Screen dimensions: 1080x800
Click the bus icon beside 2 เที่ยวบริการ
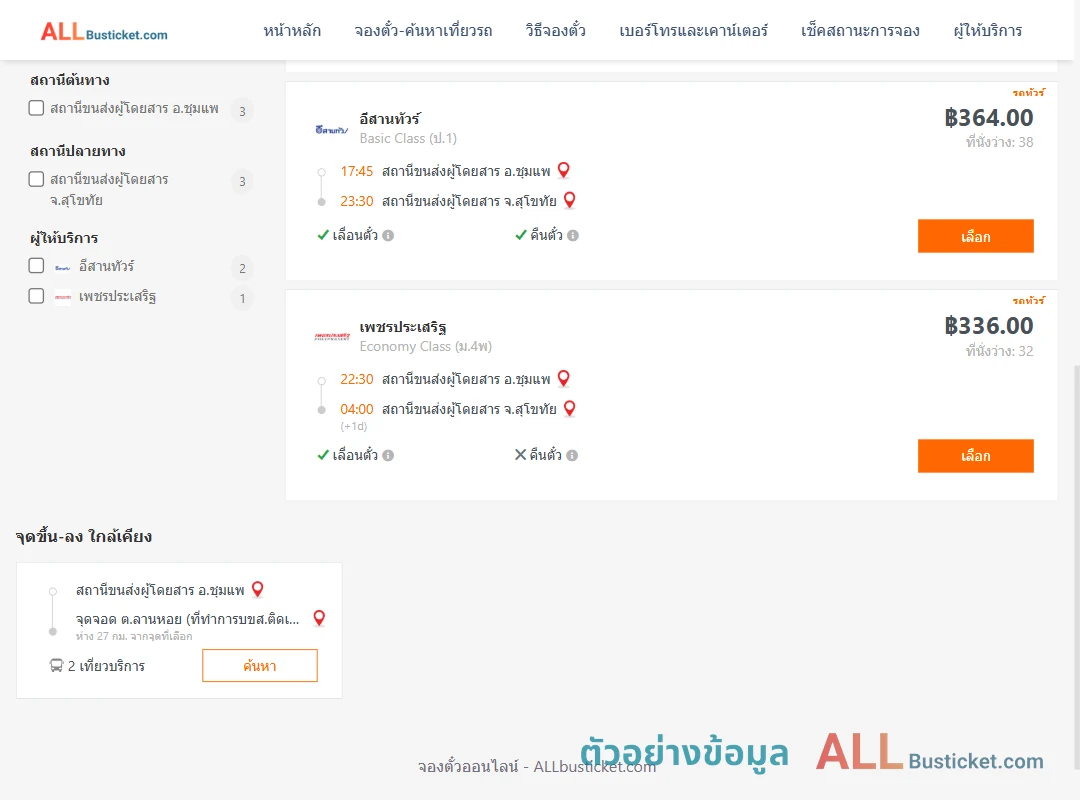pyautogui.click(x=56, y=666)
